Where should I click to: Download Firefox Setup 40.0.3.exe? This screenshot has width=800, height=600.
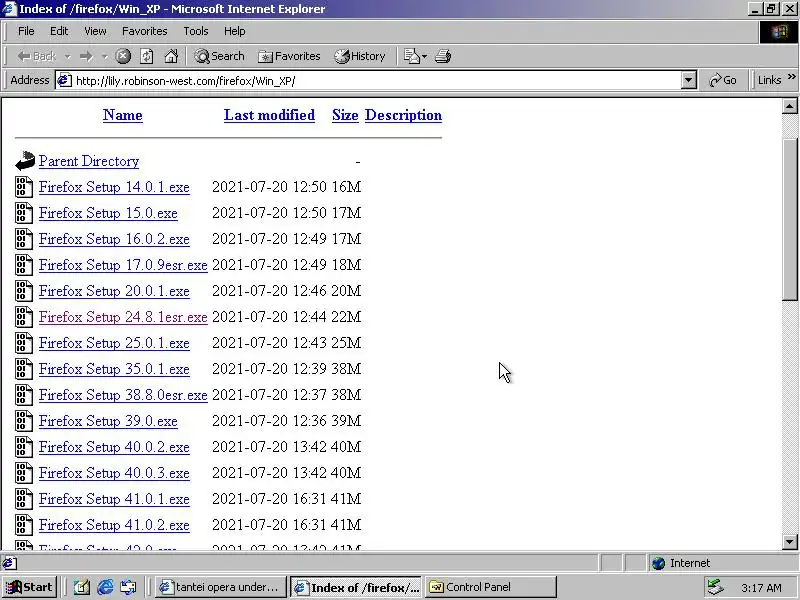[x=114, y=473]
